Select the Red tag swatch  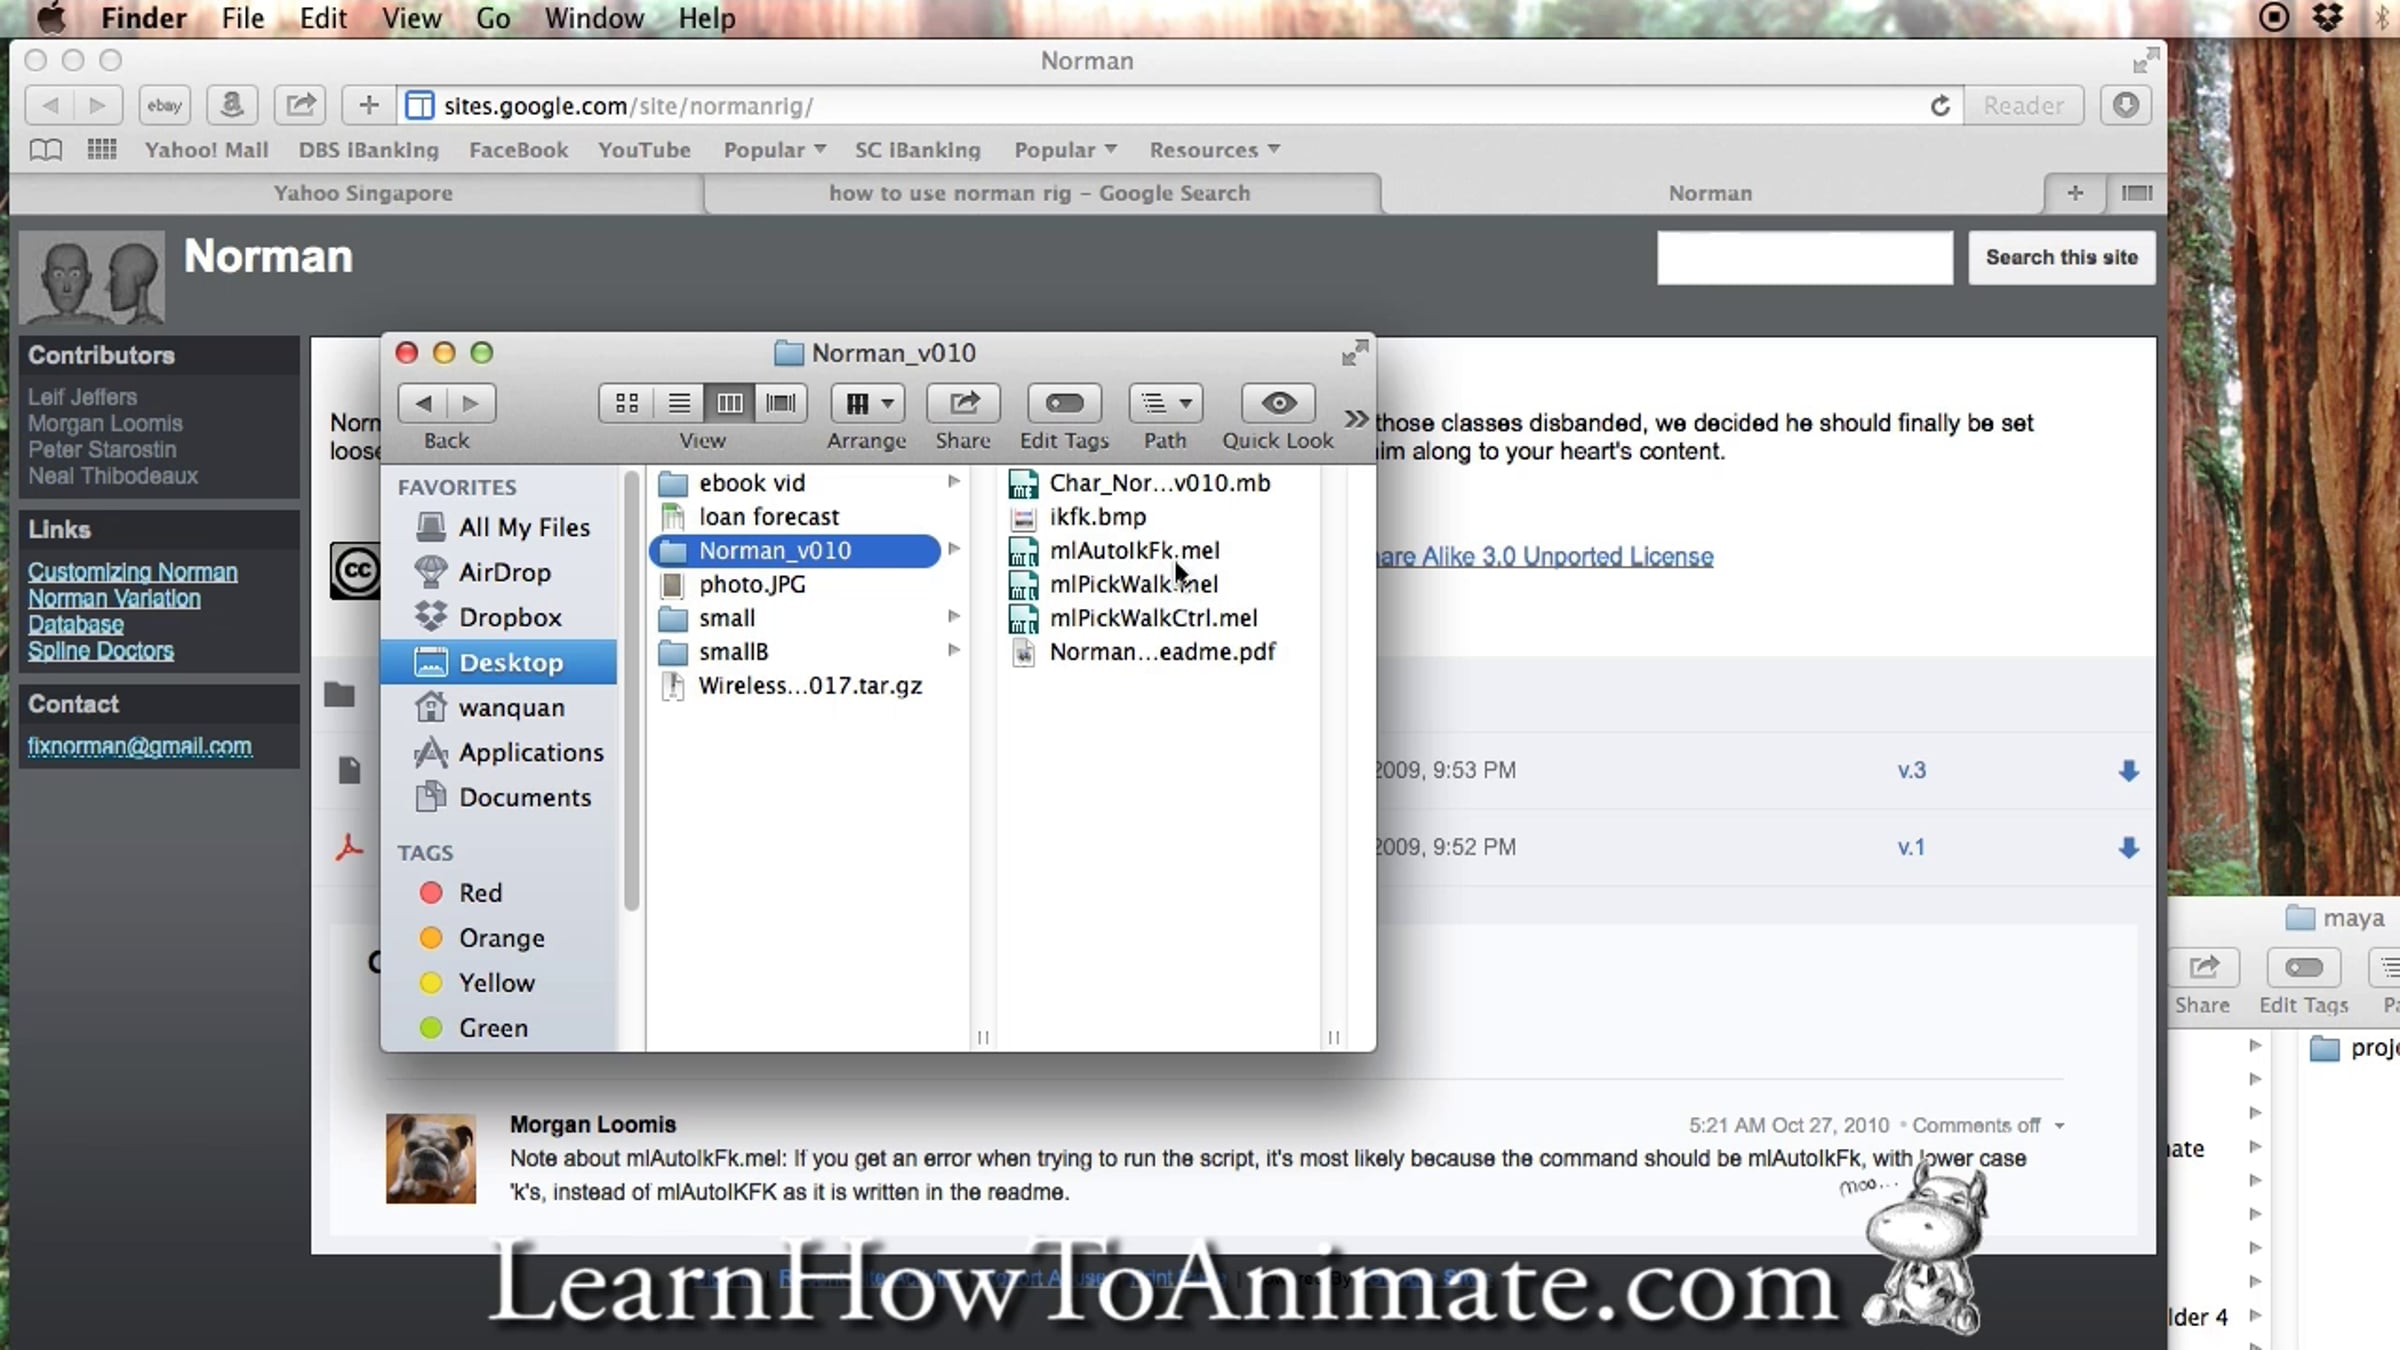(x=431, y=893)
